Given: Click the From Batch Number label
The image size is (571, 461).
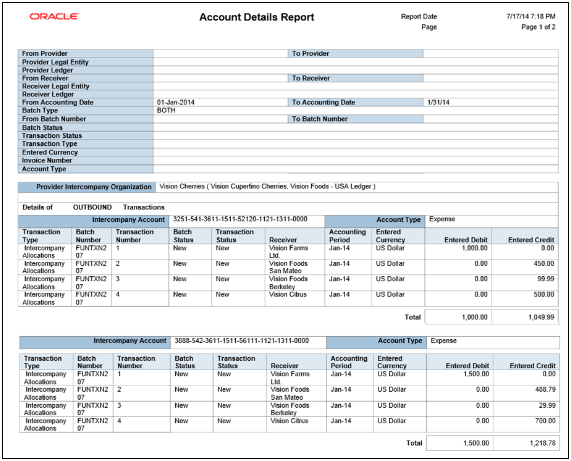Looking at the screenshot, I should click(54, 119).
